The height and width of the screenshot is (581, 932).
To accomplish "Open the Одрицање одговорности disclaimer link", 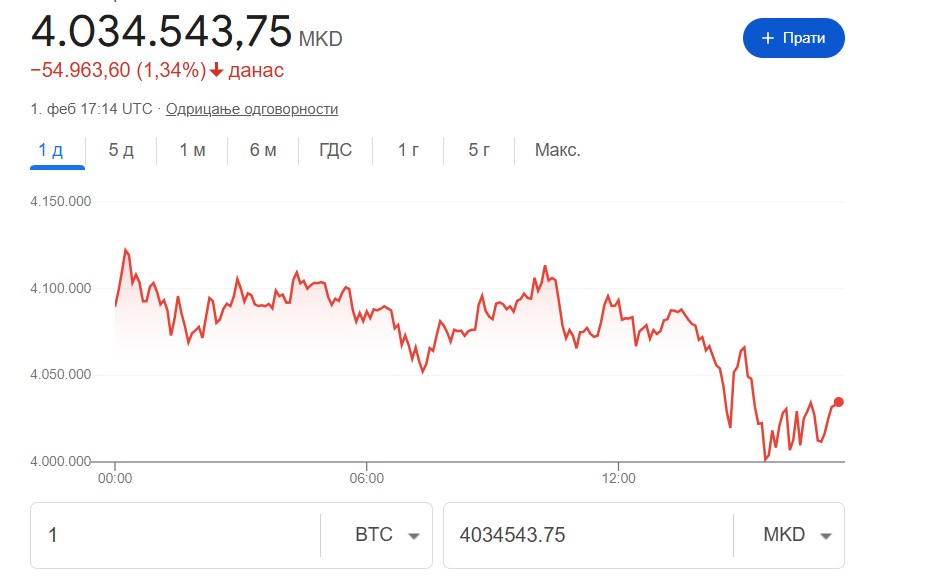I will (252, 109).
